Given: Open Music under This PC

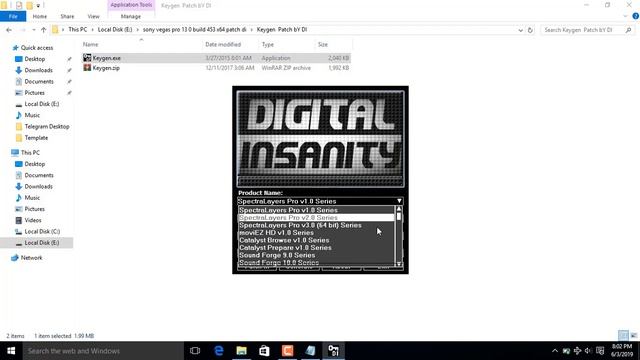Looking at the screenshot, I should (32, 198).
